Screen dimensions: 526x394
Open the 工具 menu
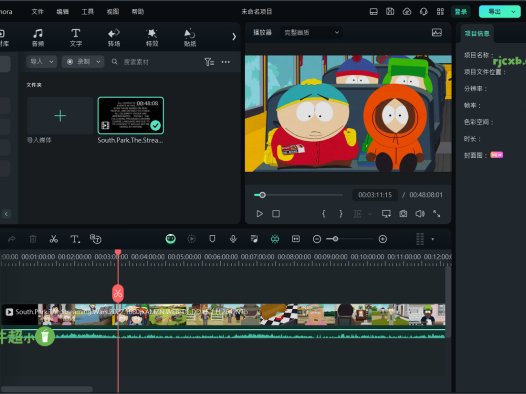point(88,12)
